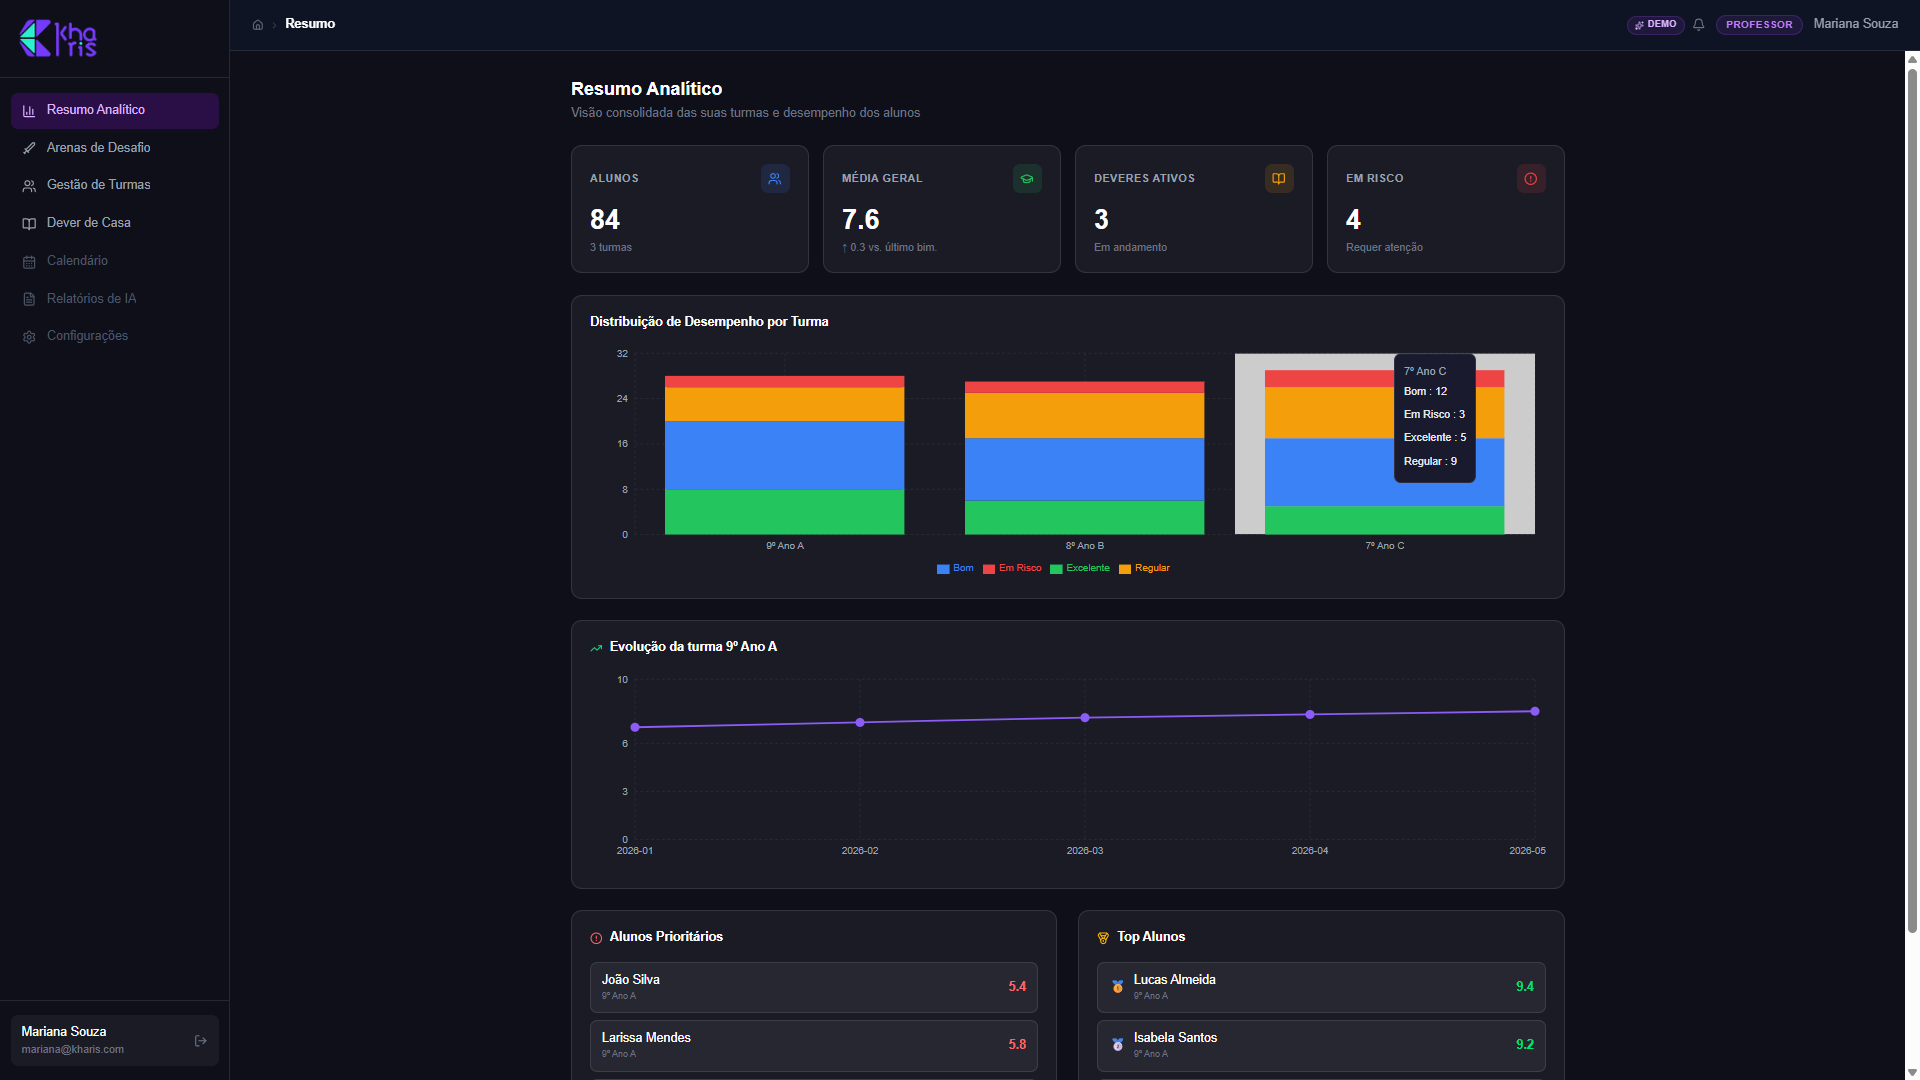Click the Dever de Casa book icon
Viewport: 1920px width, 1080px height.
tap(29, 224)
